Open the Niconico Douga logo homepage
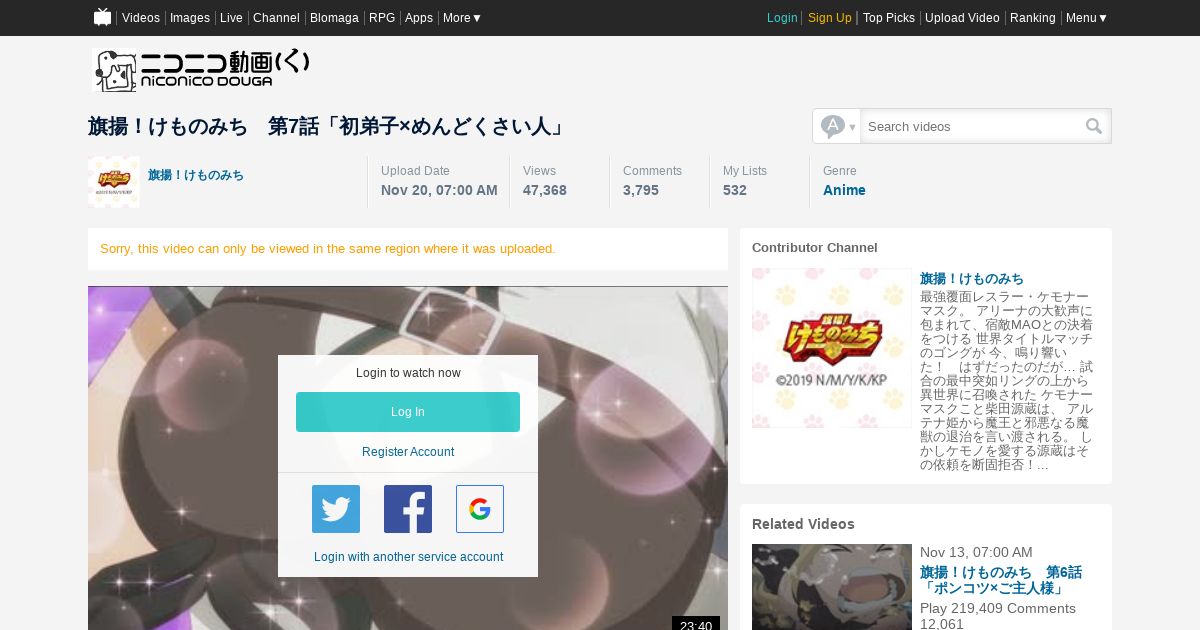 pyautogui.click(x=201, y=70)
